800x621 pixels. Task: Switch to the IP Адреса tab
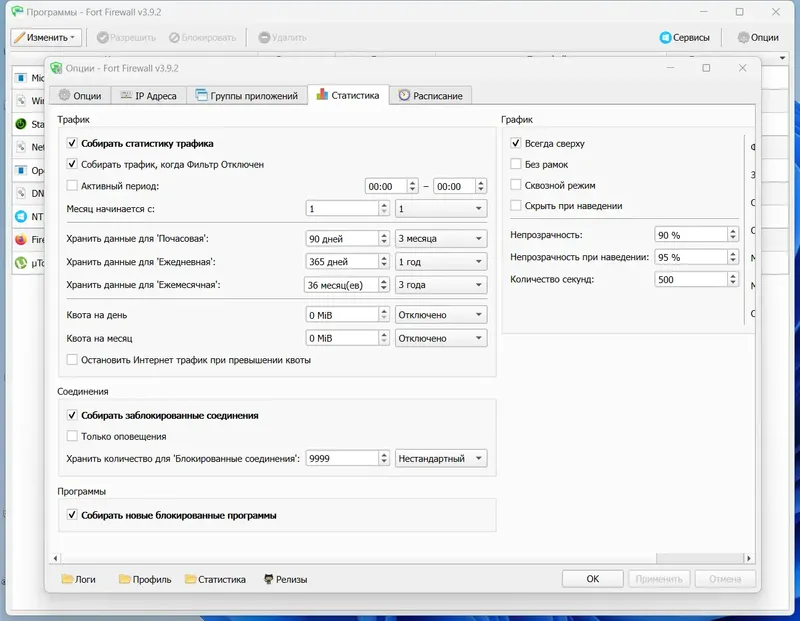148,95
